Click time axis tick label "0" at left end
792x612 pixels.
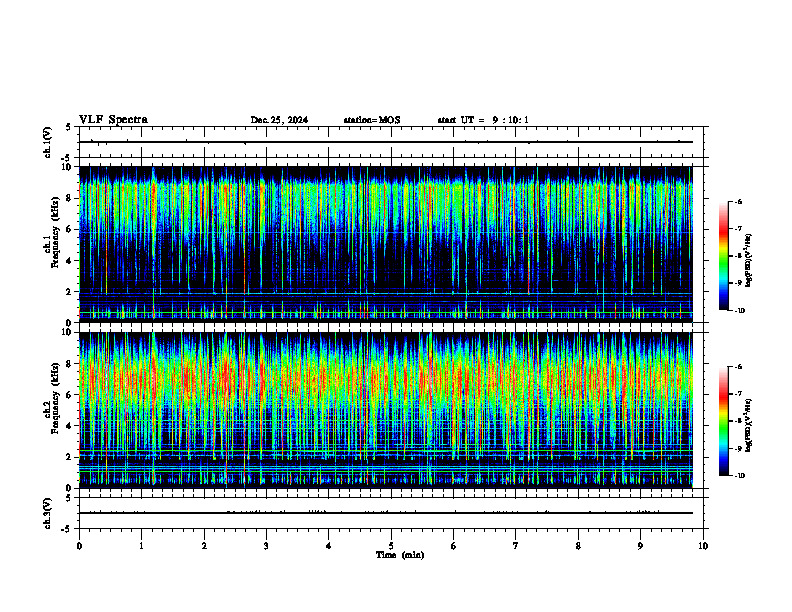coord(79,546)
